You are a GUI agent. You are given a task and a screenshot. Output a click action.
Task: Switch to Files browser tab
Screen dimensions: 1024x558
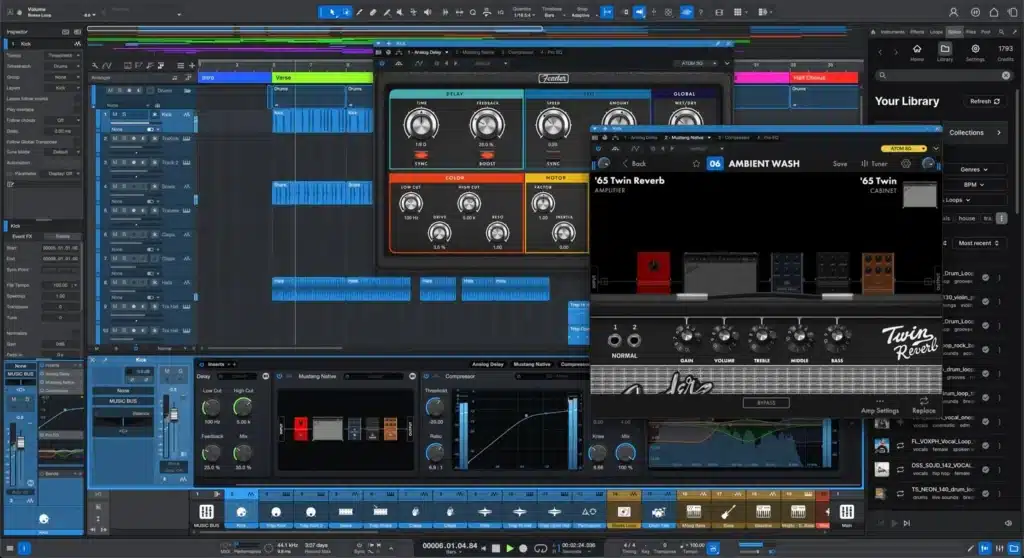tap(970, 31)
